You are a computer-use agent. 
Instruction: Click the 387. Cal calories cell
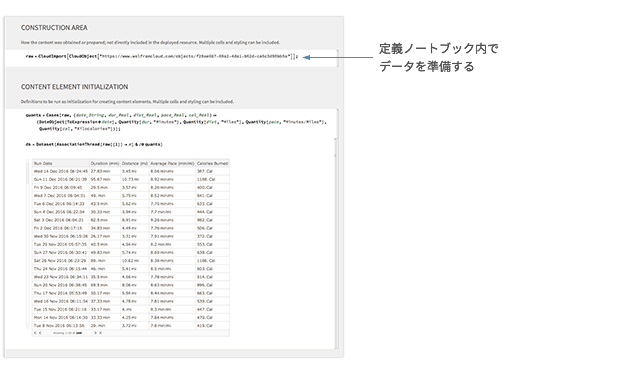pos(212,171)
